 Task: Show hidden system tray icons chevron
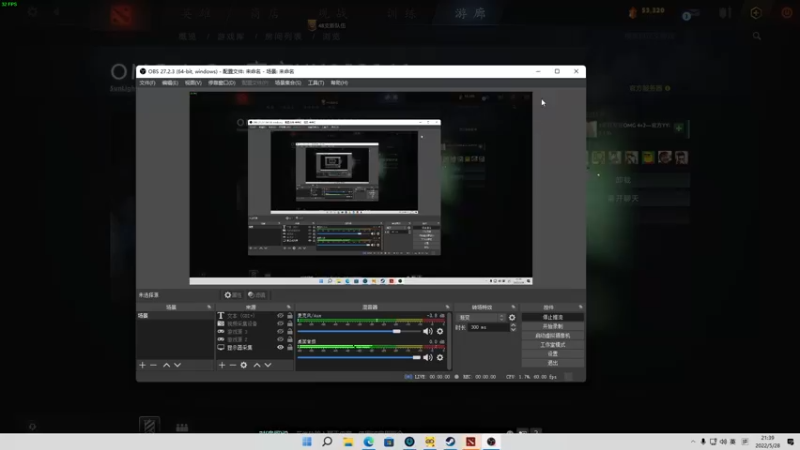692,442
